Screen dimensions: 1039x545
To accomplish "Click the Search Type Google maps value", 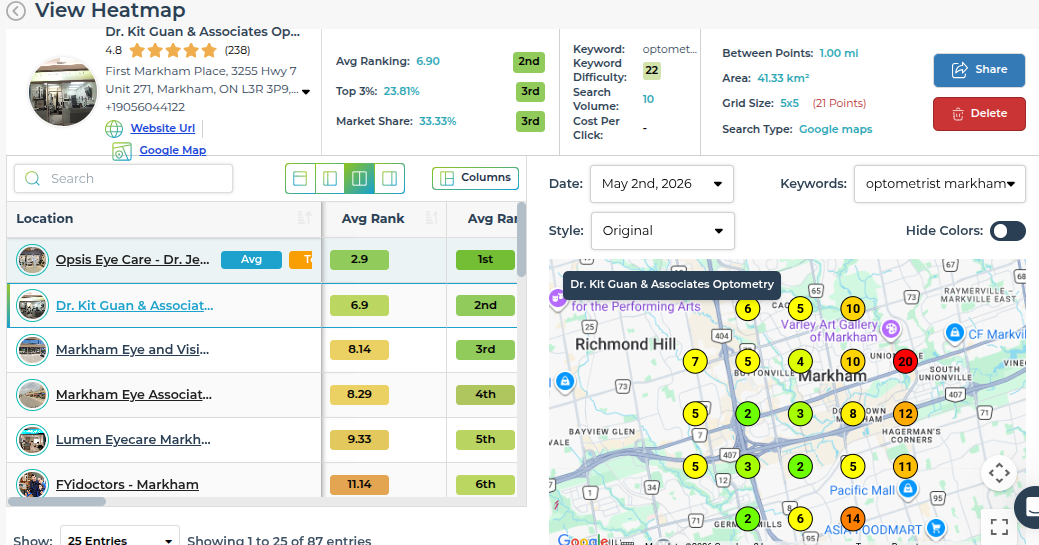I will pos(836,129).
